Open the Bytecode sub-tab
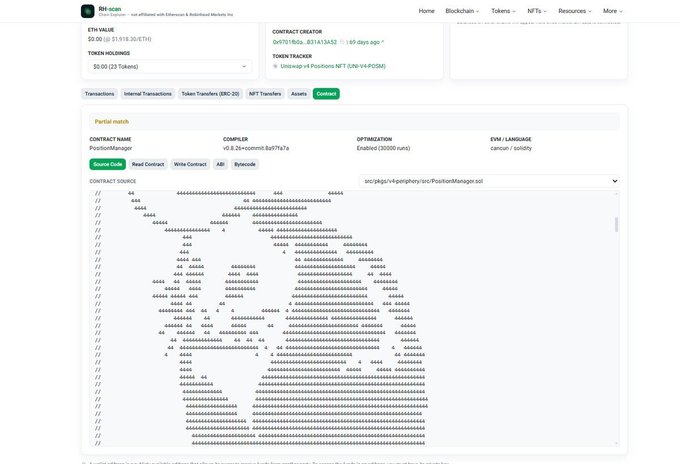The height and width of the screenshot is (464, 680). pos(245,164)
